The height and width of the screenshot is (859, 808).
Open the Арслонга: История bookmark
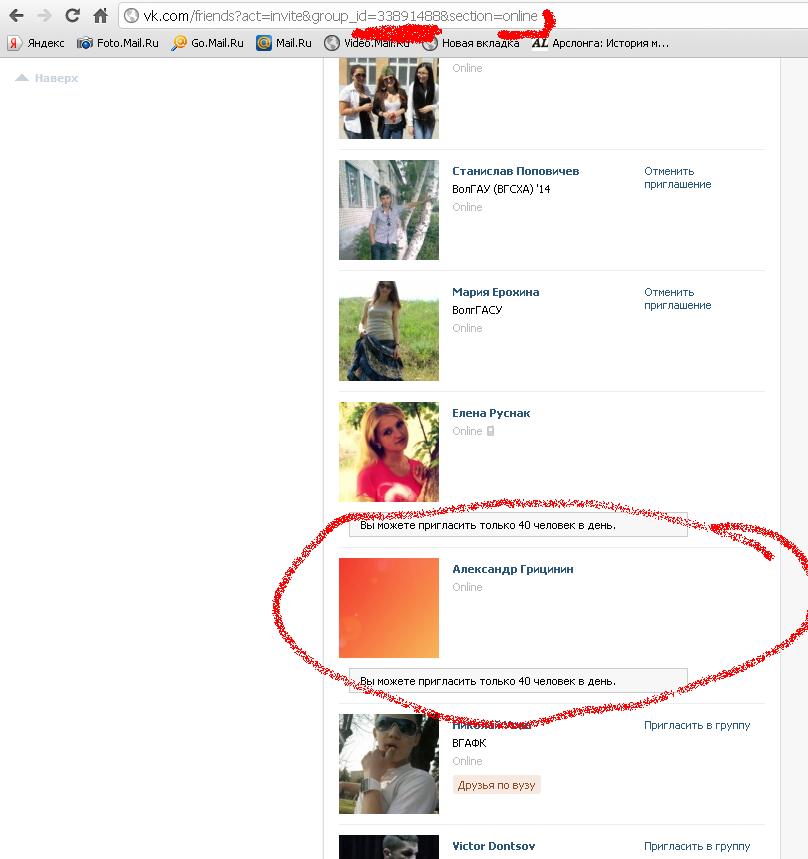(601, 43)
